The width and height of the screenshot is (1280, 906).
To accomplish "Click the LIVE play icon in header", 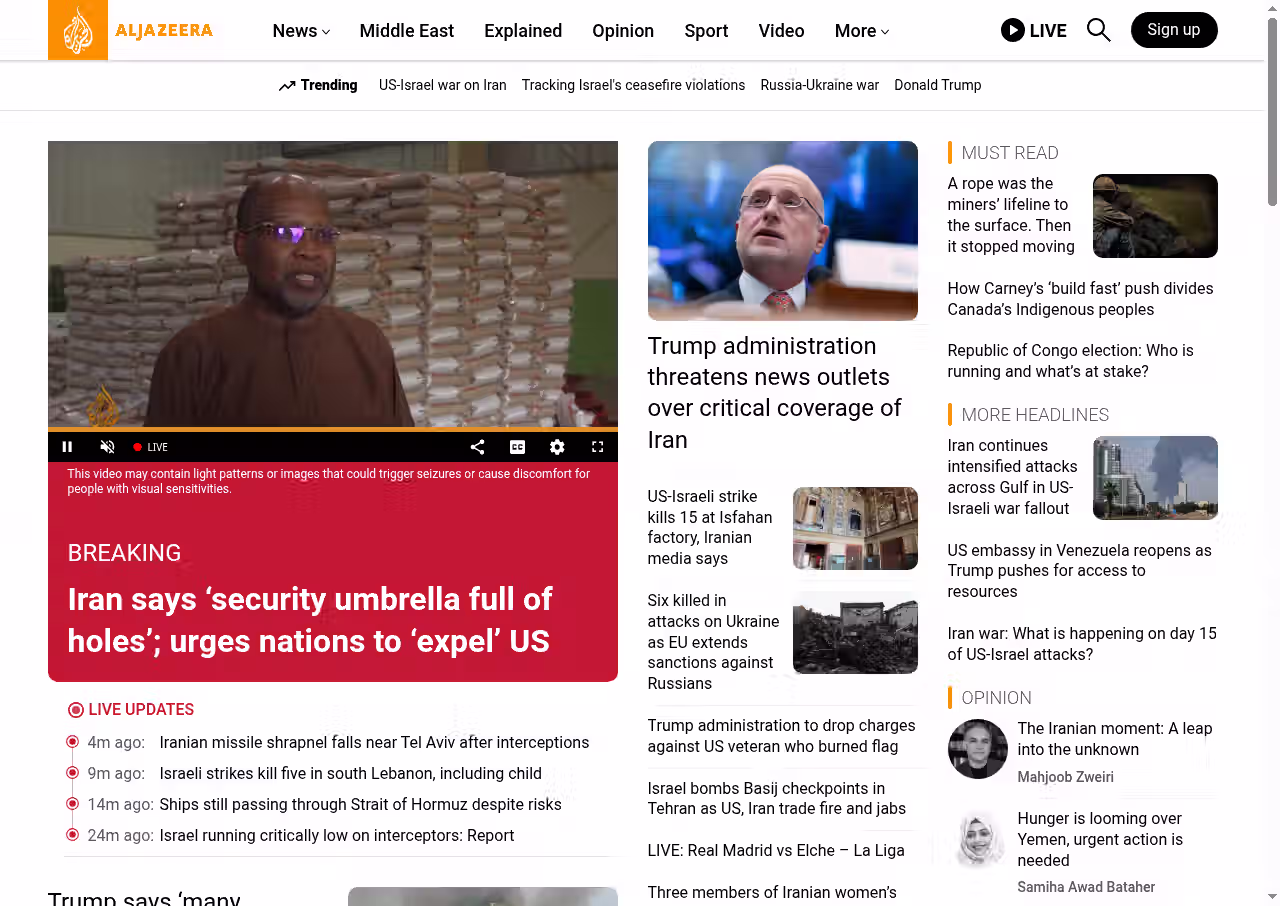I will point(1012,30).
